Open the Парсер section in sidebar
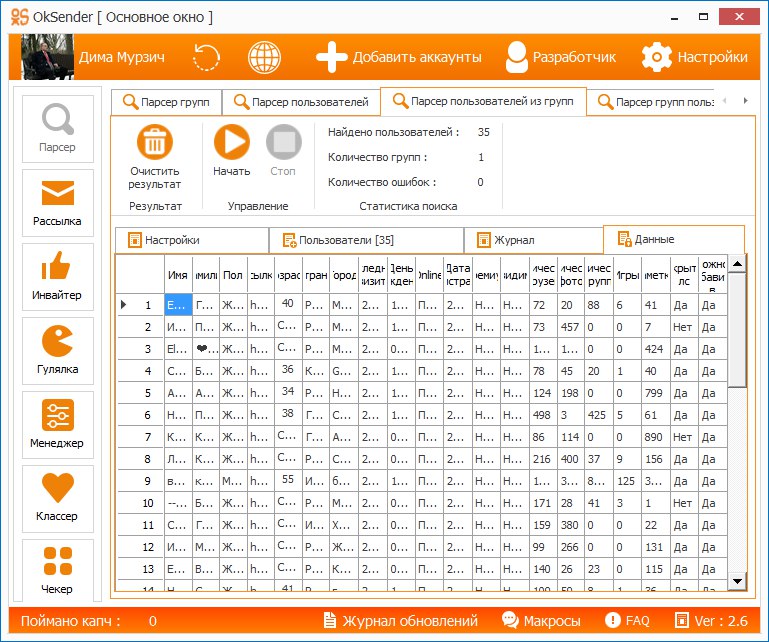 57,128
